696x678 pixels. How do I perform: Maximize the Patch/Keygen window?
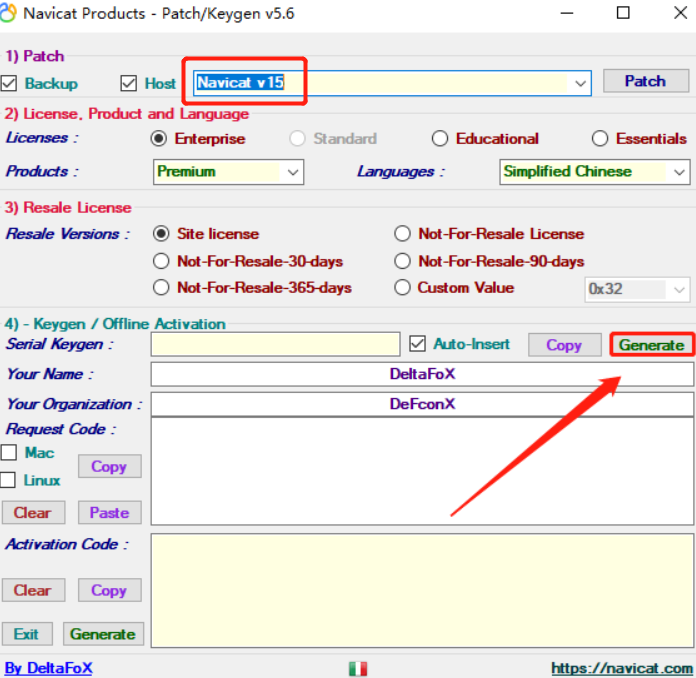(x=623, y=13)
